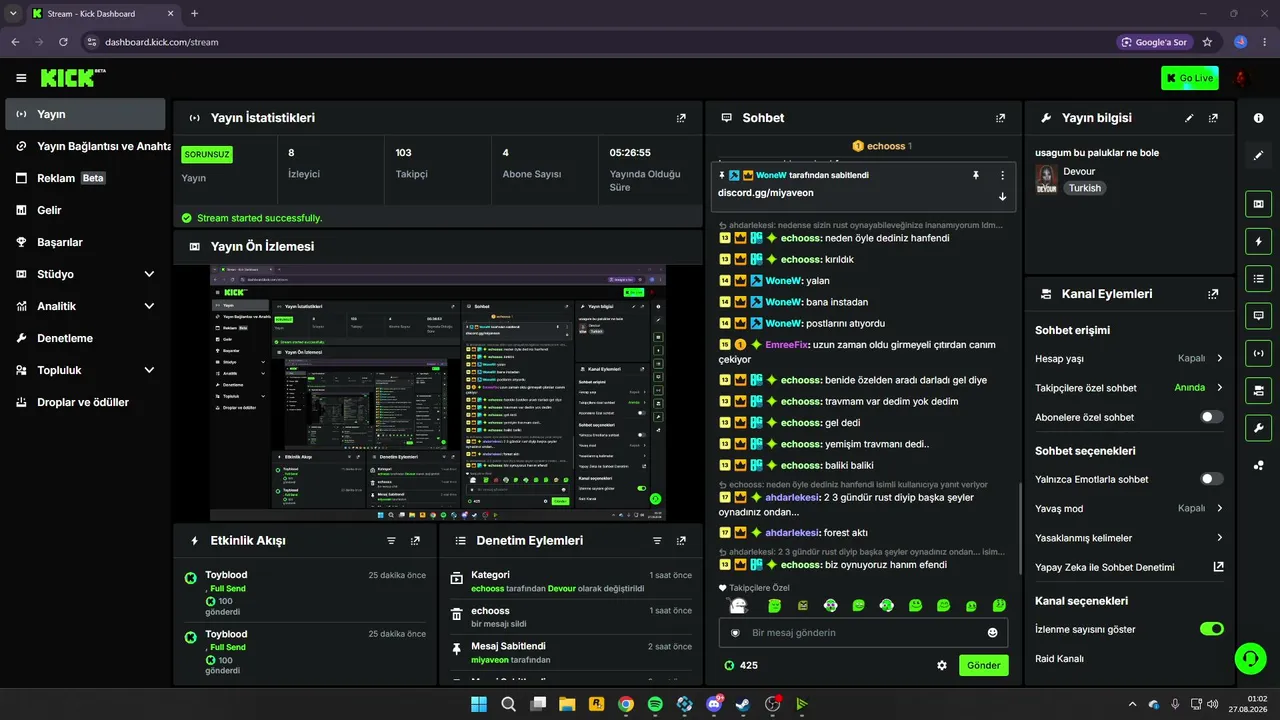
Task: Open chat settings gear beside Gönder
Action: (941, 665)
